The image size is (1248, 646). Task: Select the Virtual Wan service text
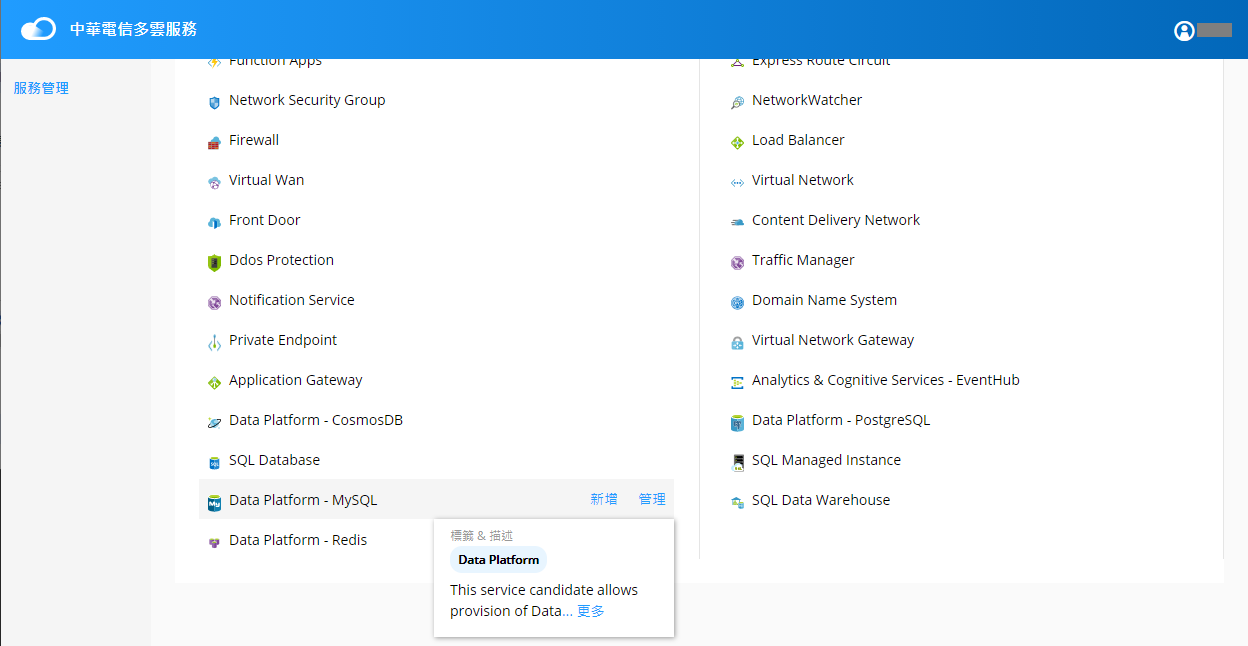267,180
